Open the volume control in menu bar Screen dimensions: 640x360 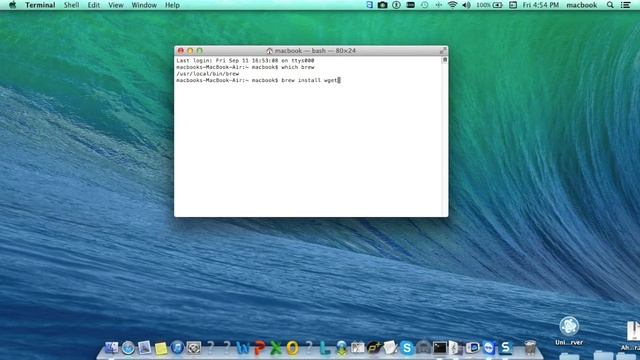(466, 5)
